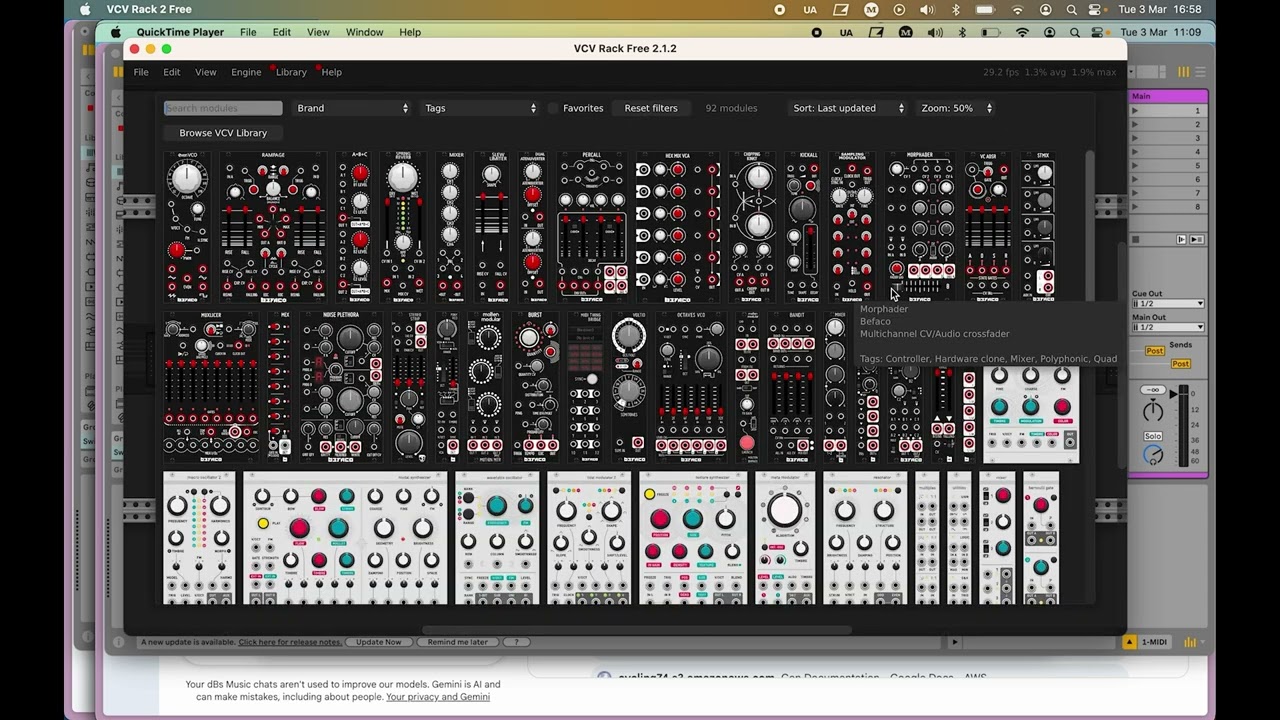
Task: Open the Tags filter dropdown
Action: [x=480, y=108]
